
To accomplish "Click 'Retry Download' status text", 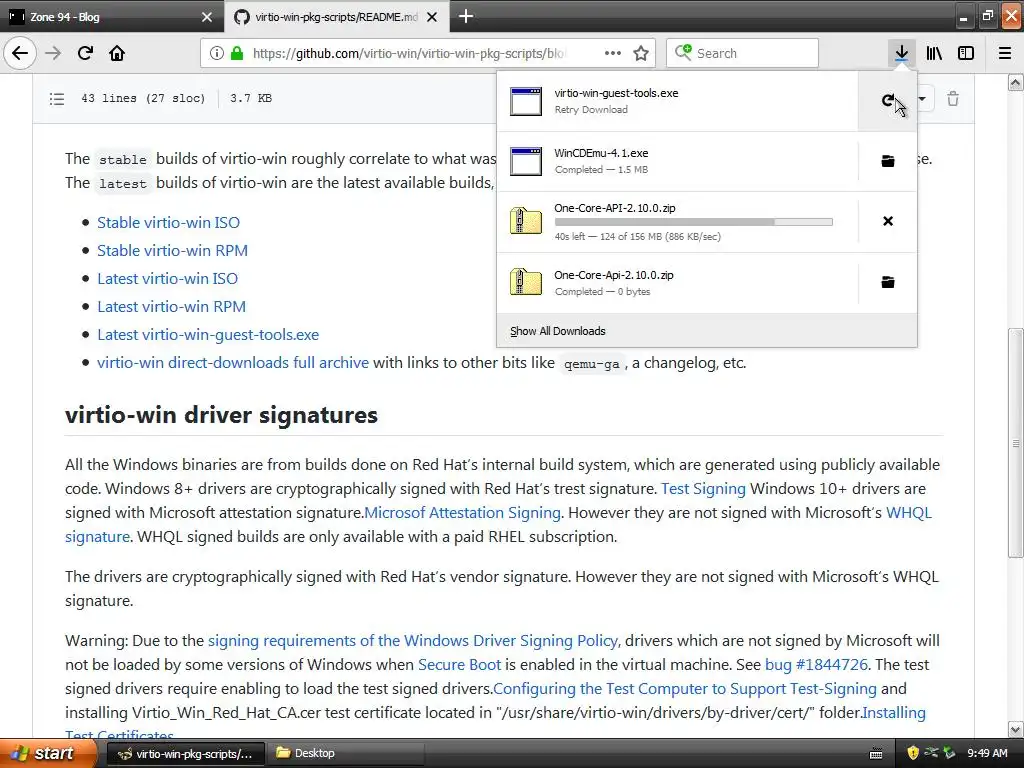I will (591, 110).
